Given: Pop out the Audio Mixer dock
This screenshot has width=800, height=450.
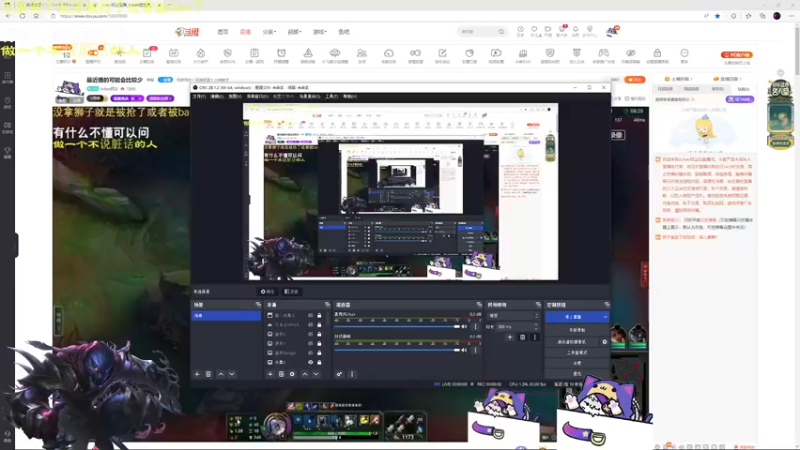Looking at the screenshot, I should pyautogui.click(x=479, y=305).
